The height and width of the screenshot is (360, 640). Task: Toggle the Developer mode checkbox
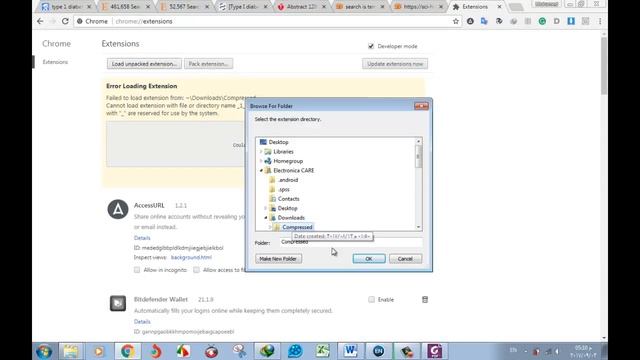point(371,46)
